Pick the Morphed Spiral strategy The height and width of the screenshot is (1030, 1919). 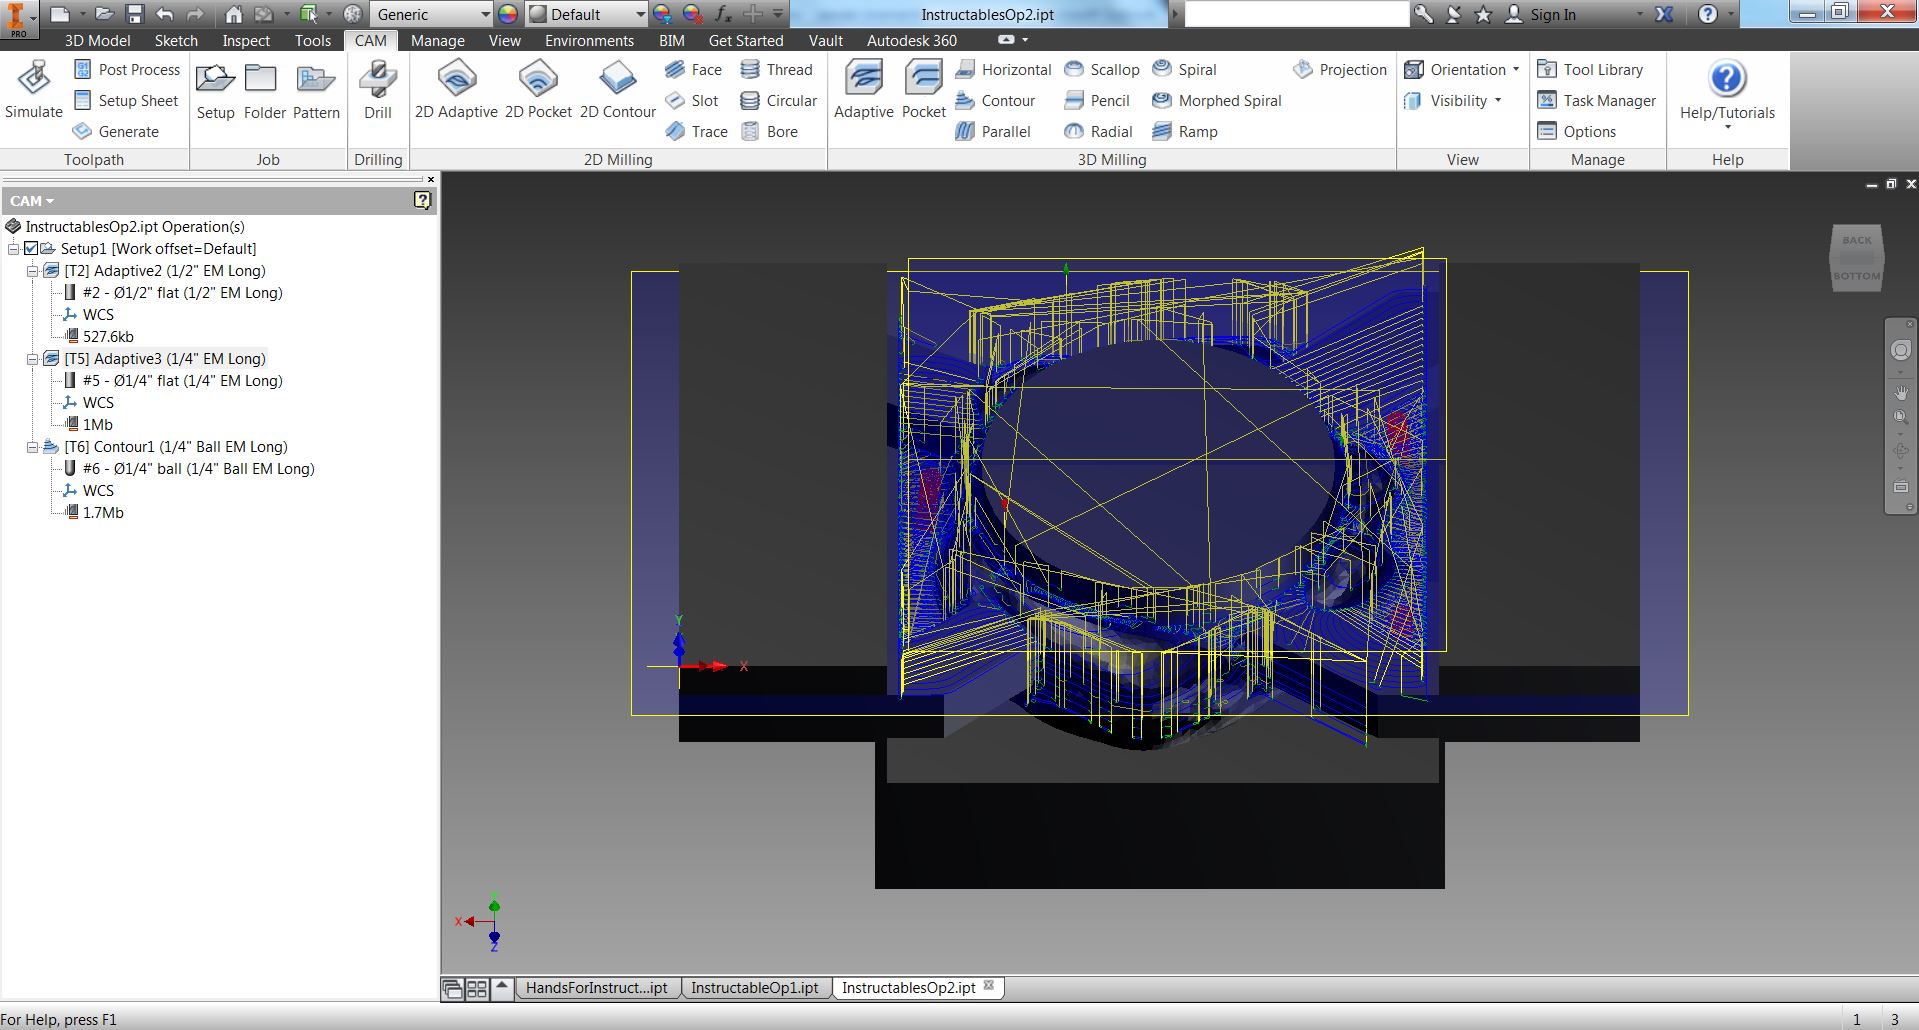pyautogui.click(x=1217, y=100)
